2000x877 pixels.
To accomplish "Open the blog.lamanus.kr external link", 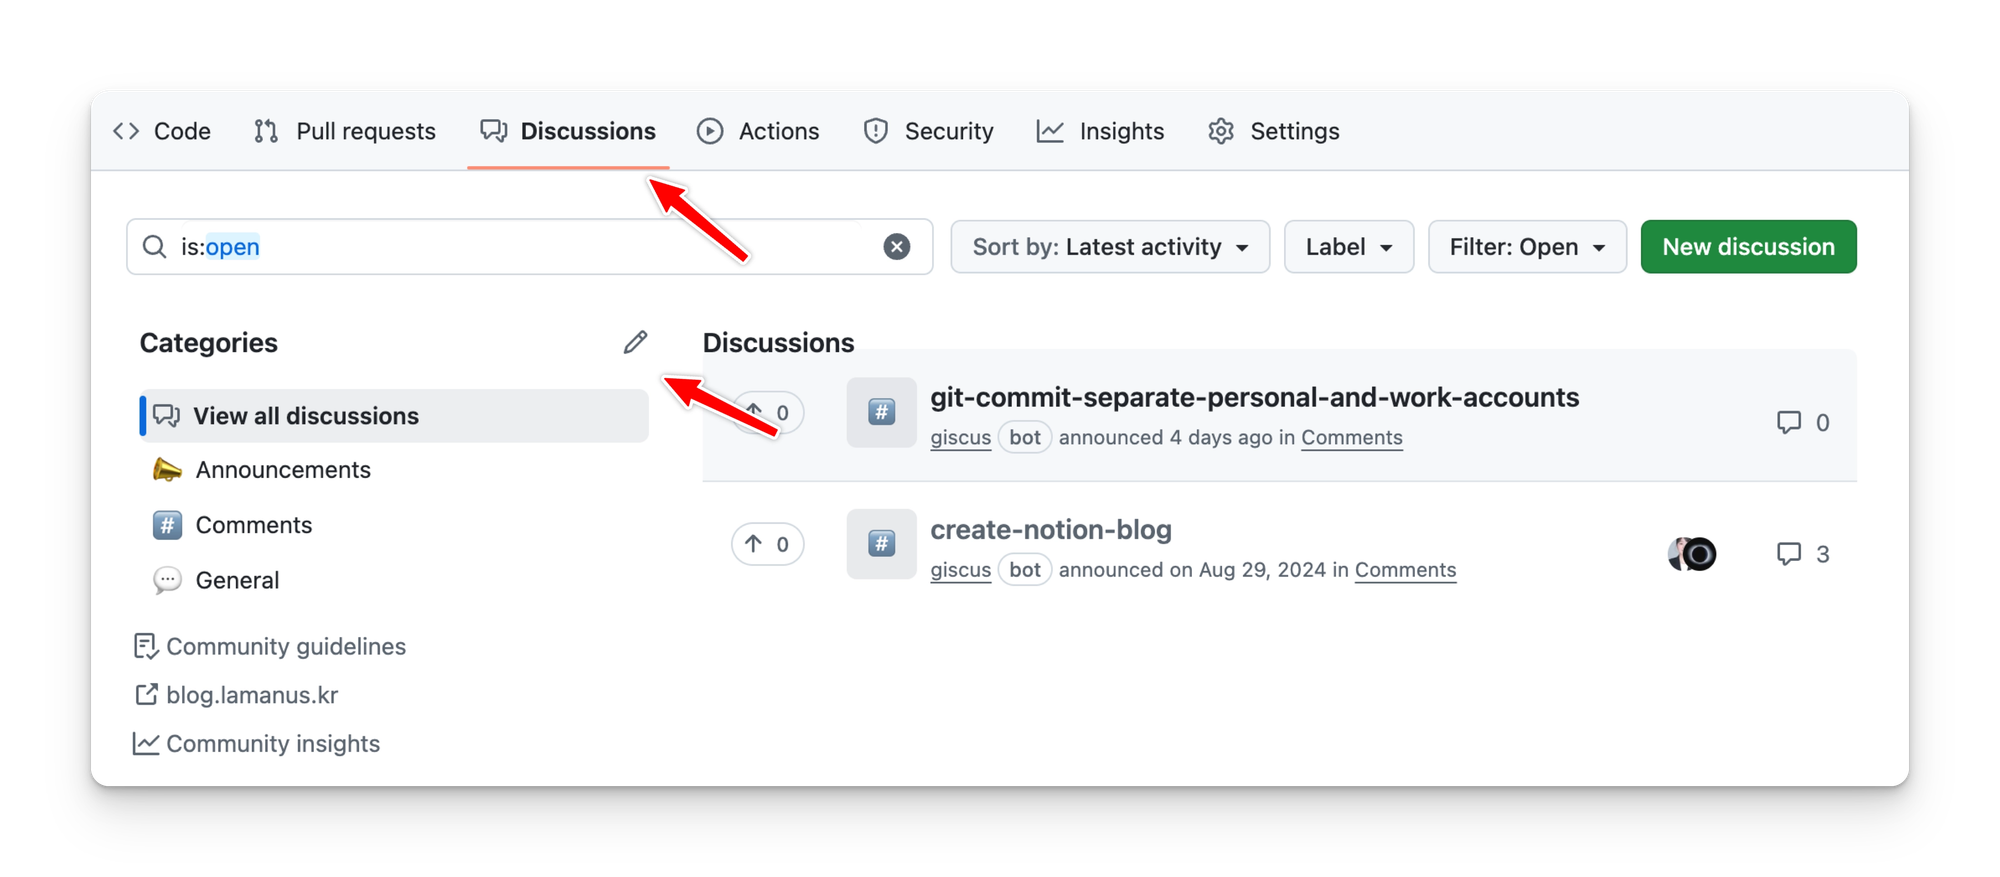I will [252, 695].
